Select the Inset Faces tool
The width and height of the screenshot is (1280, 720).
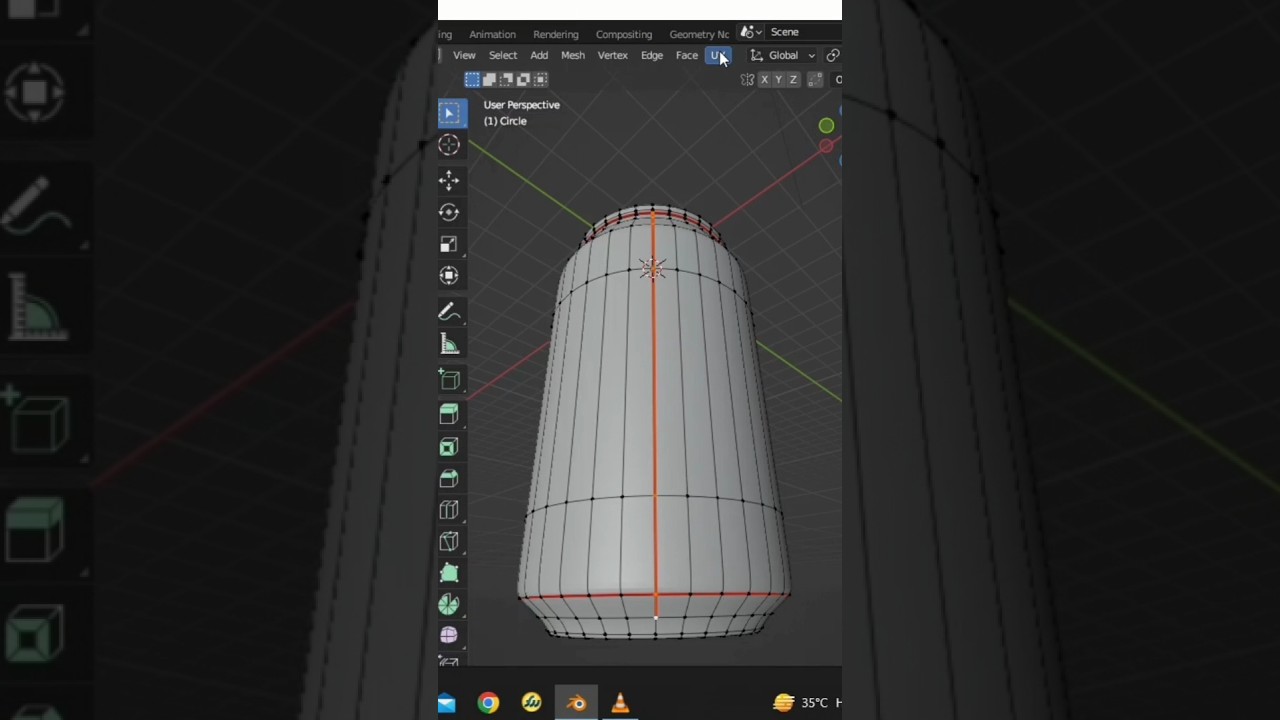tap(449, 446)
